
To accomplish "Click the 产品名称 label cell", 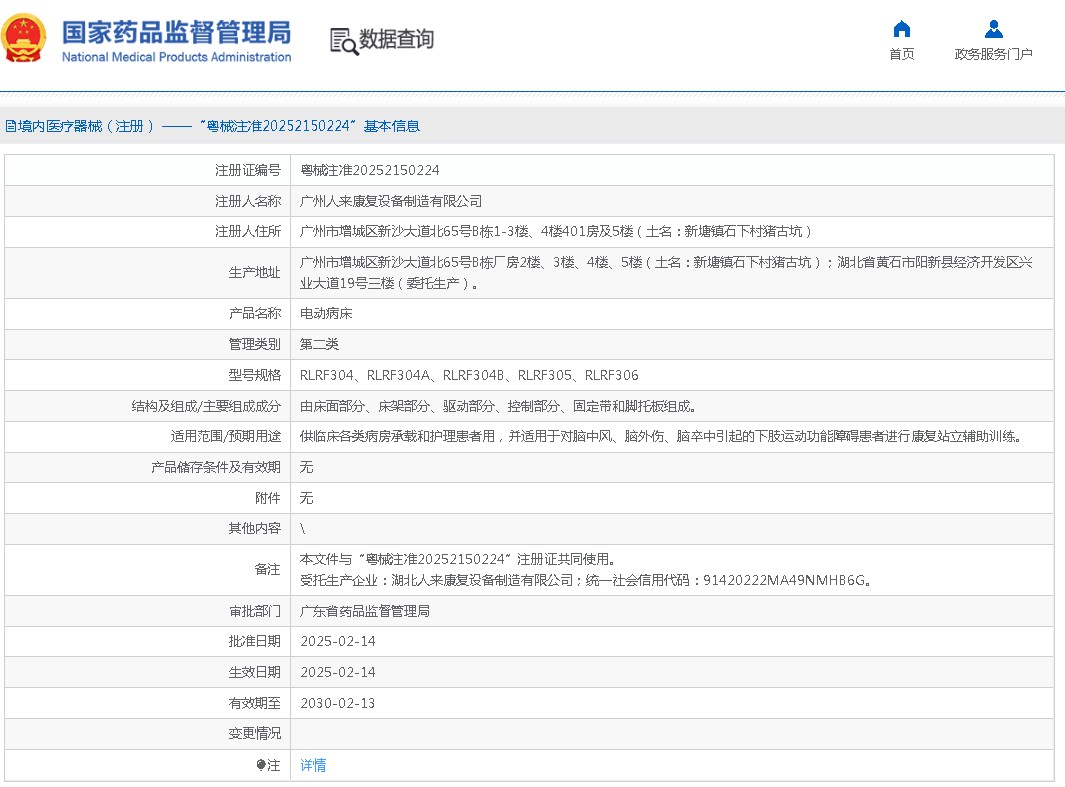I will click(147, 313).
